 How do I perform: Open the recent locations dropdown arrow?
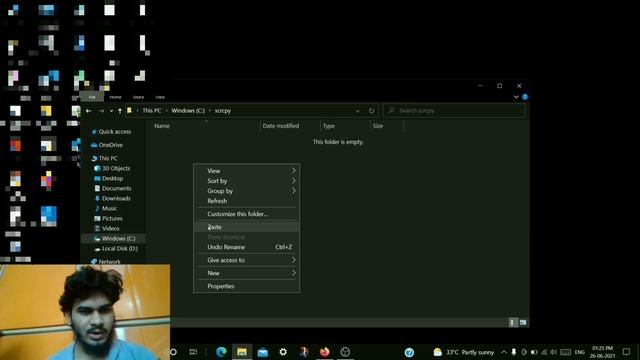[111, 111]
